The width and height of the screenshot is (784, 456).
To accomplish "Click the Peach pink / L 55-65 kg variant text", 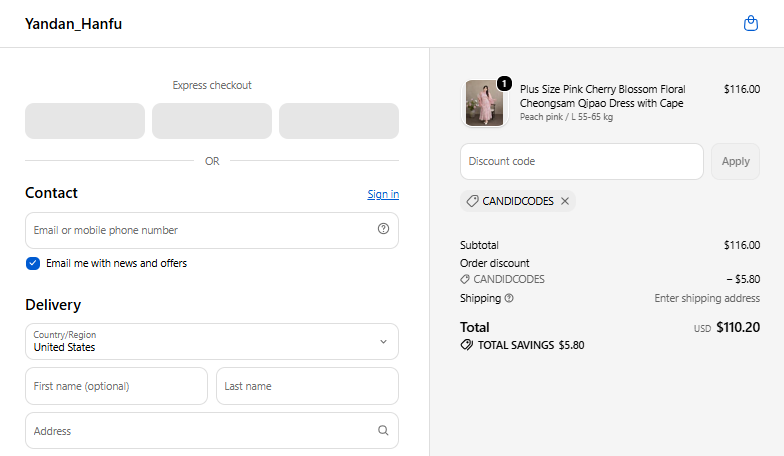I will pyautogui.click(x=566, y=117).
